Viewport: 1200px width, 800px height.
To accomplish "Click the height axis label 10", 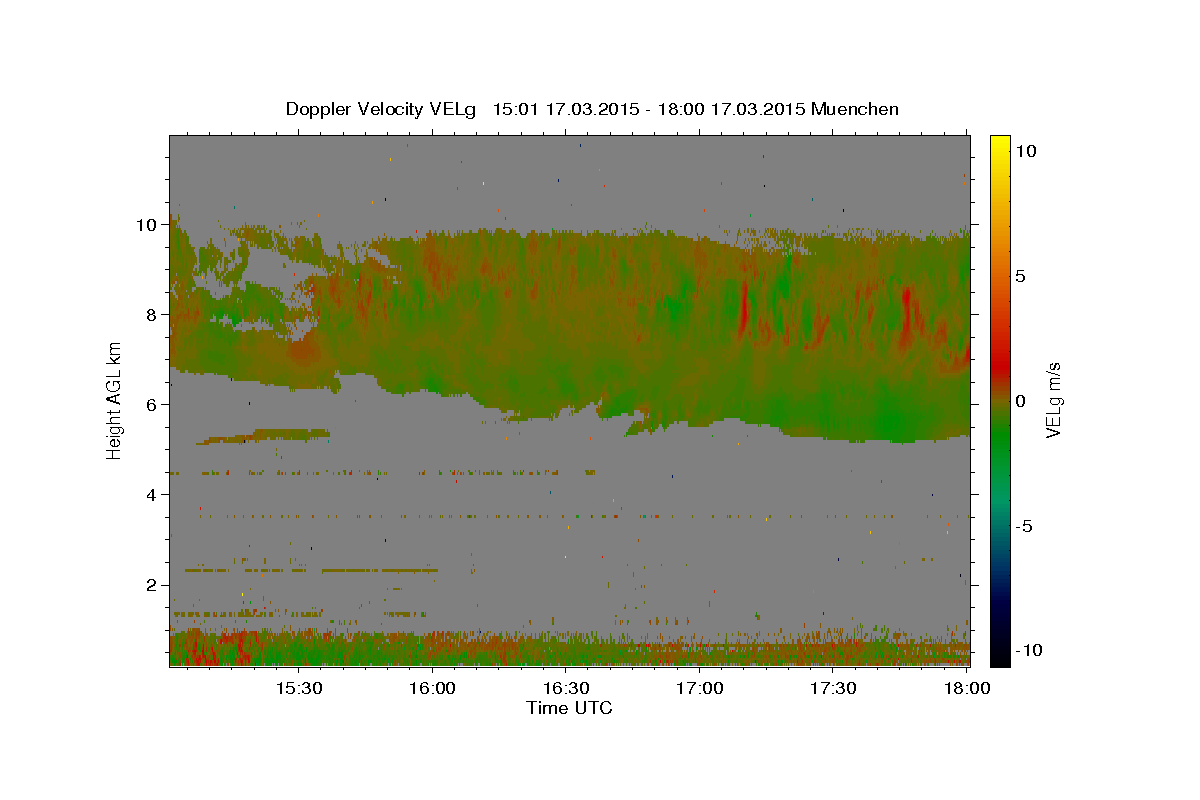I will tap(148, 225).
